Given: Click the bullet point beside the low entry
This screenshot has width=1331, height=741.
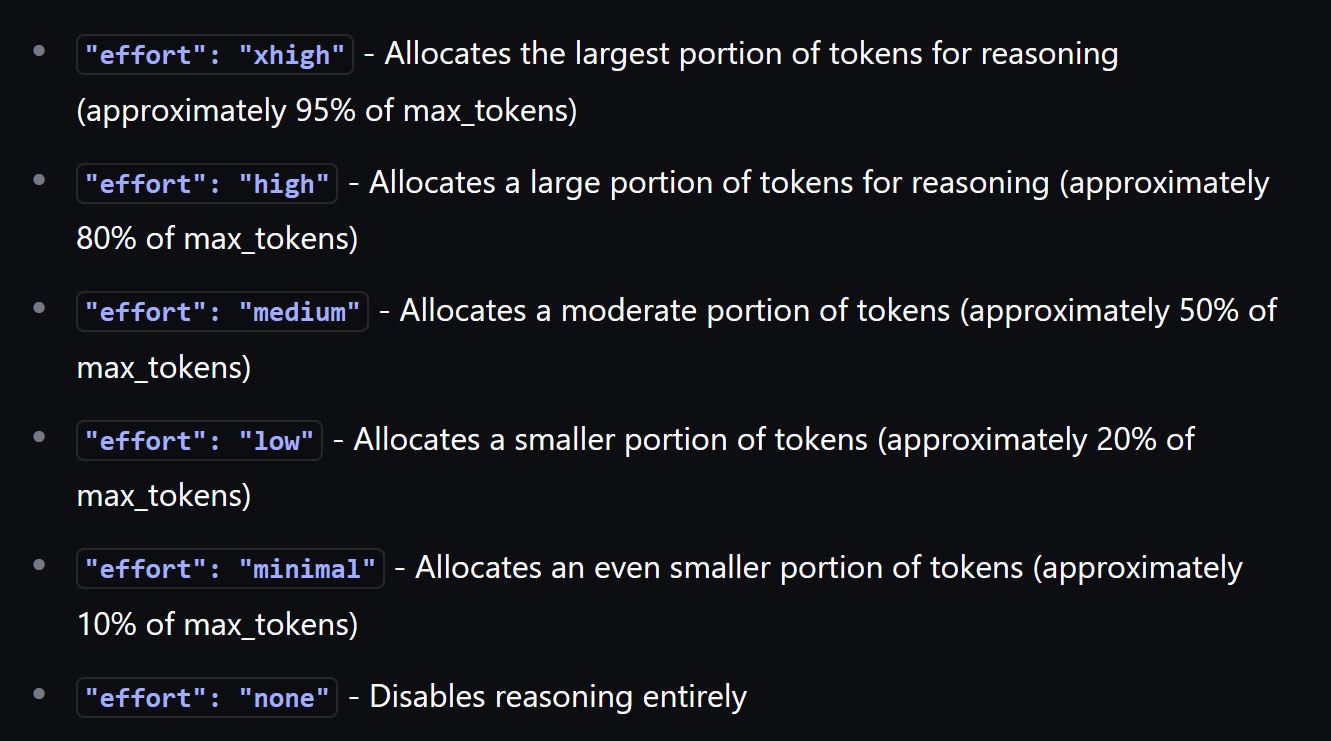Looking at the screenshot, I should tap(39, 436).
